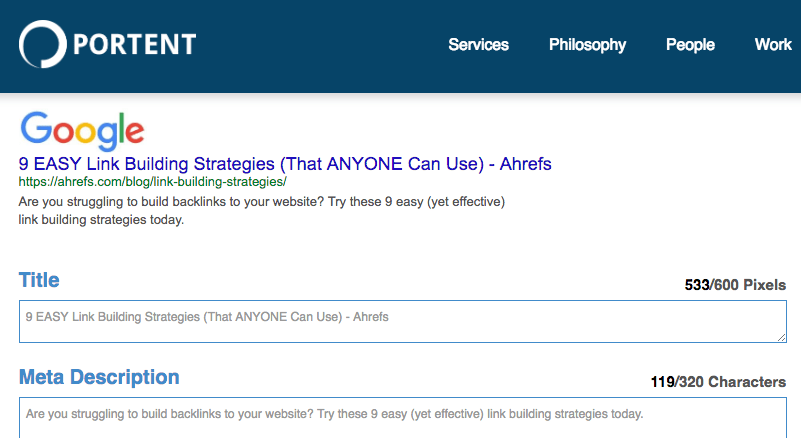Click the green ahrefs.com blog URL

click(153, 182)
